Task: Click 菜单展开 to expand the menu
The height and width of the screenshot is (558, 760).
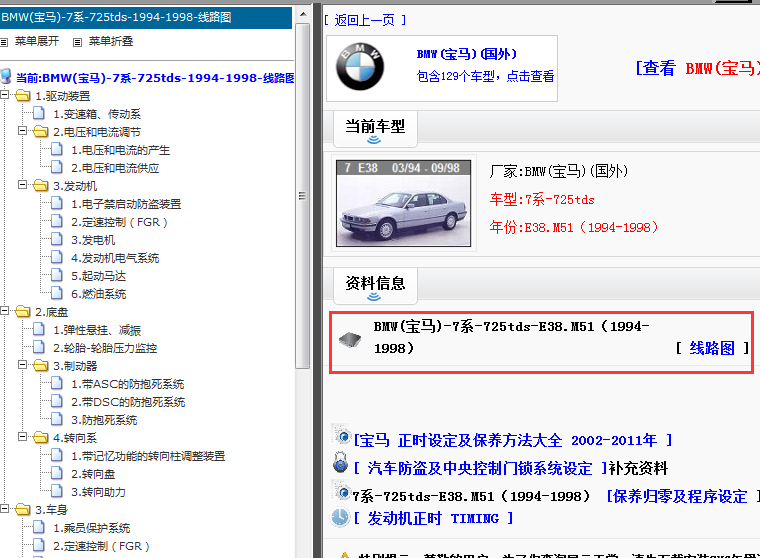Action: pyautogui.click(x=37, y=42)
